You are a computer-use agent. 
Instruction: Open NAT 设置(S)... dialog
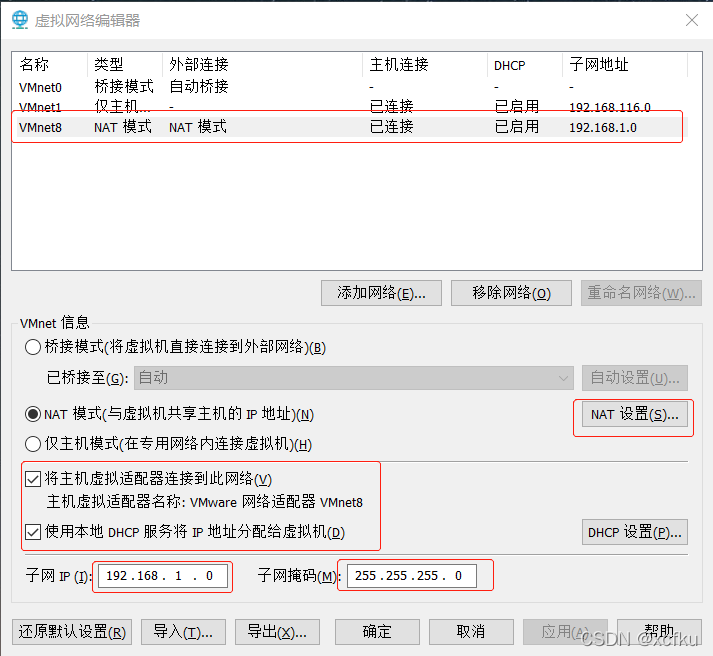[x=635, y=415]
